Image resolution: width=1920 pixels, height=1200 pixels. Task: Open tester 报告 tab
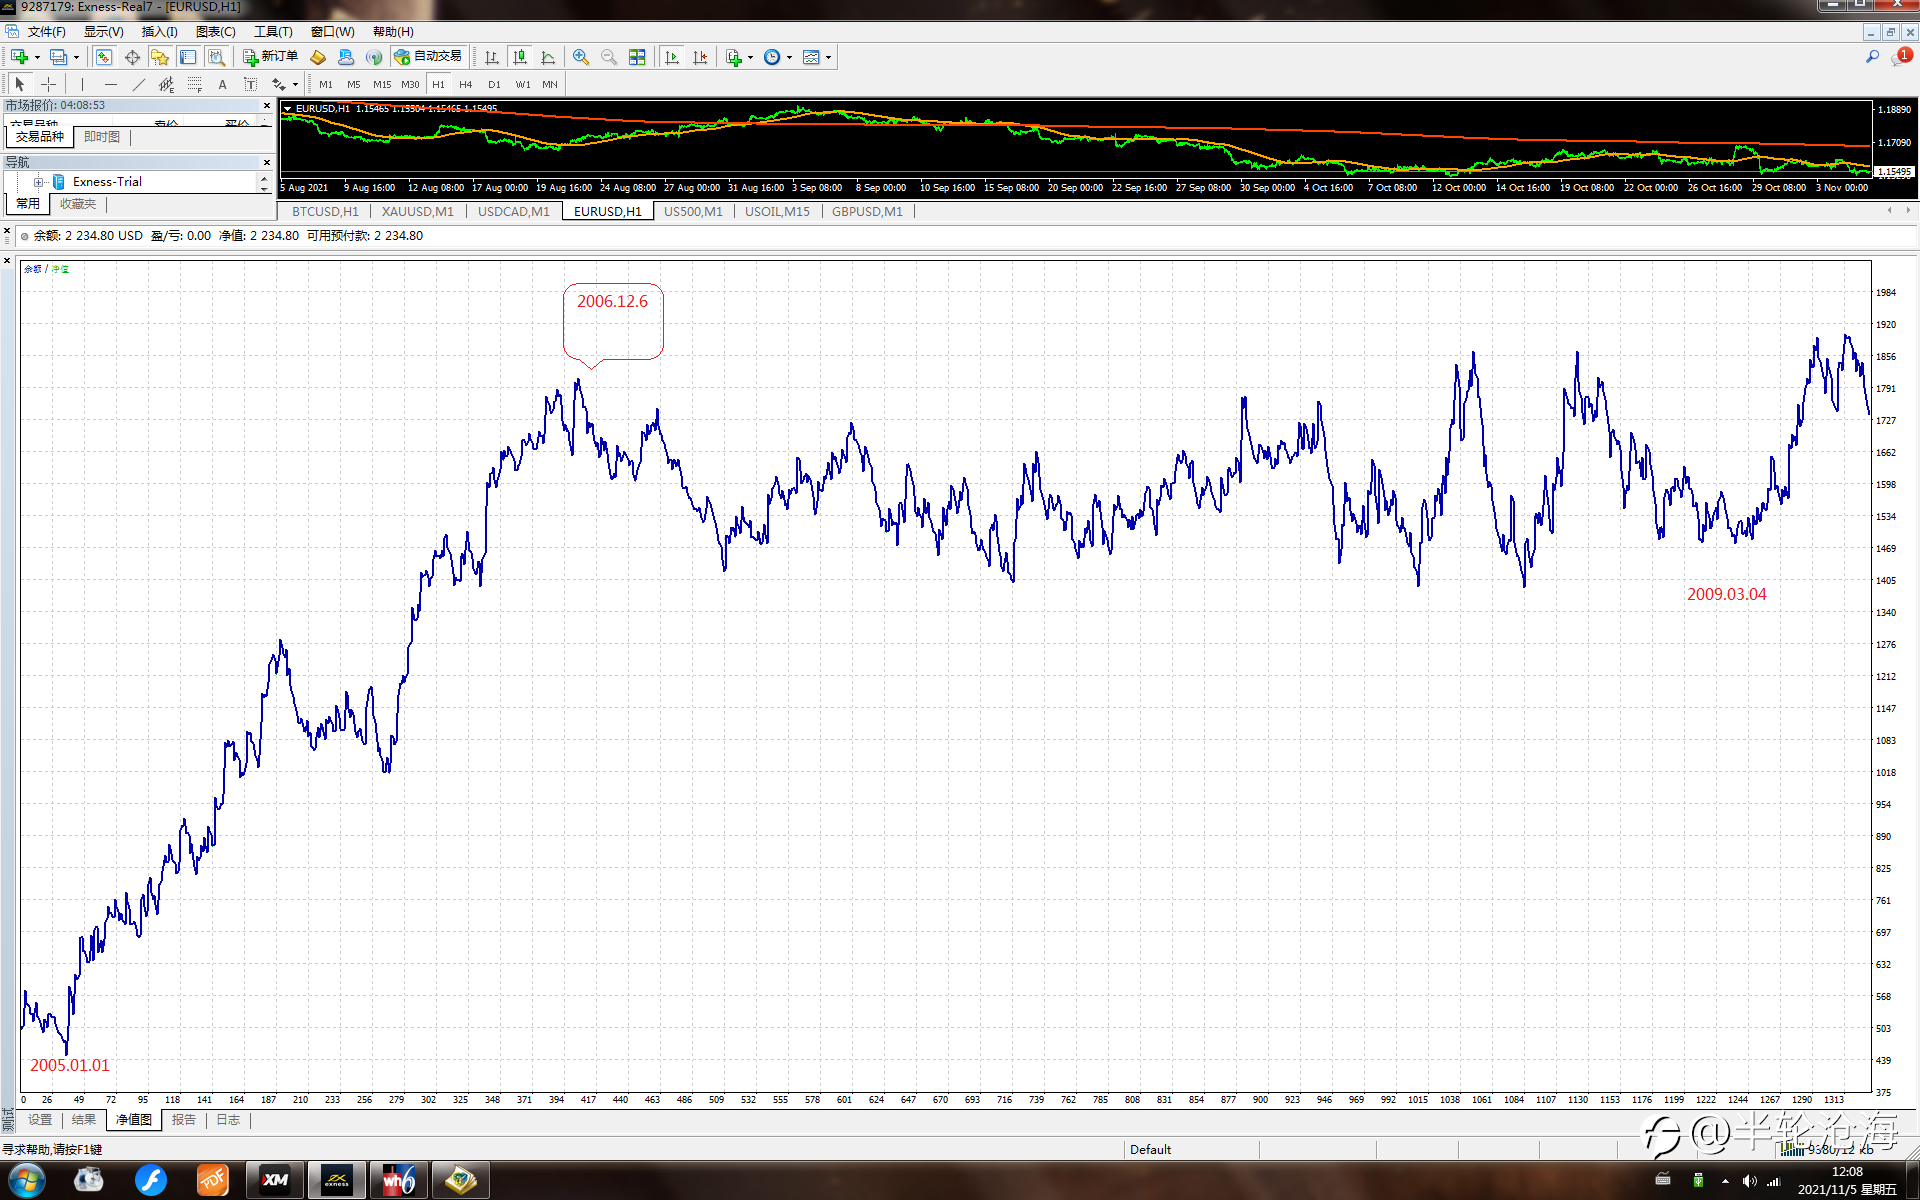(x=184, y=1120)
